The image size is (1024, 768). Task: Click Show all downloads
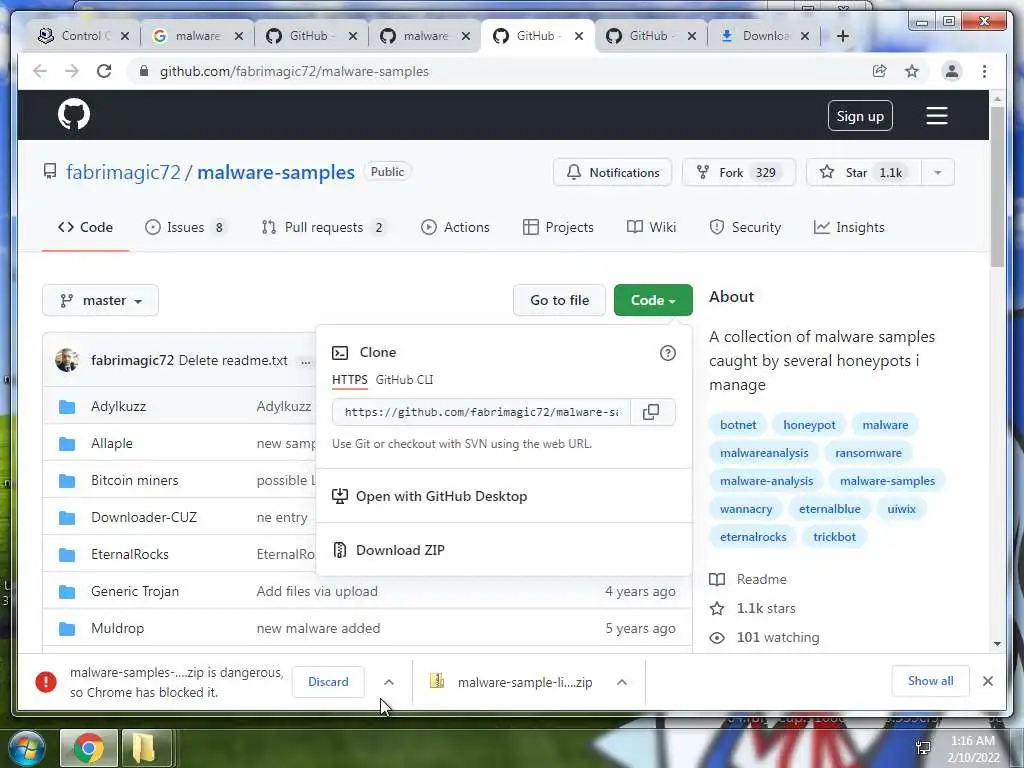[931, 681]
